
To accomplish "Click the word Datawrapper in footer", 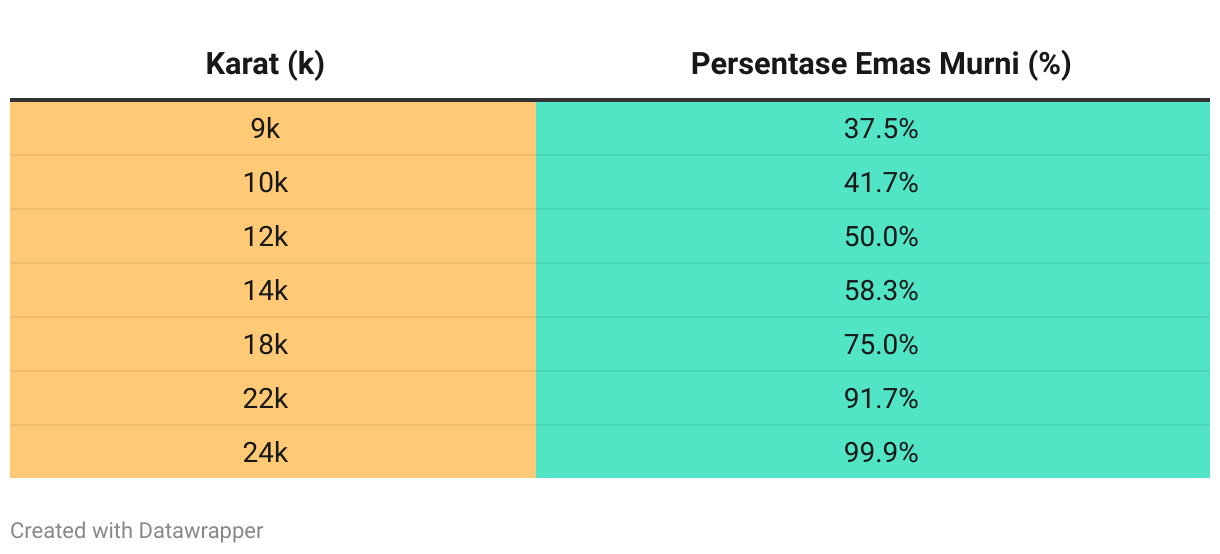I will pos(202,531).
